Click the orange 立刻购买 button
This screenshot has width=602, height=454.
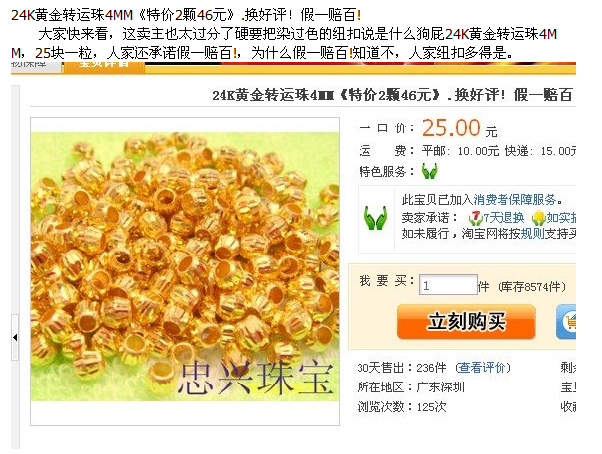click(466, 322)
